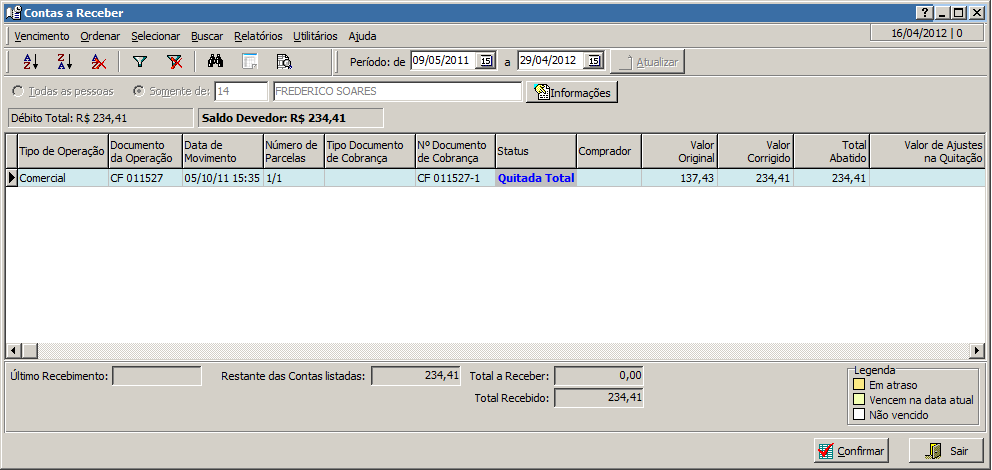This screenshot has width=992, height=470.
Task: Click the sort descending Z-A icon
Action: coord(65,62)
